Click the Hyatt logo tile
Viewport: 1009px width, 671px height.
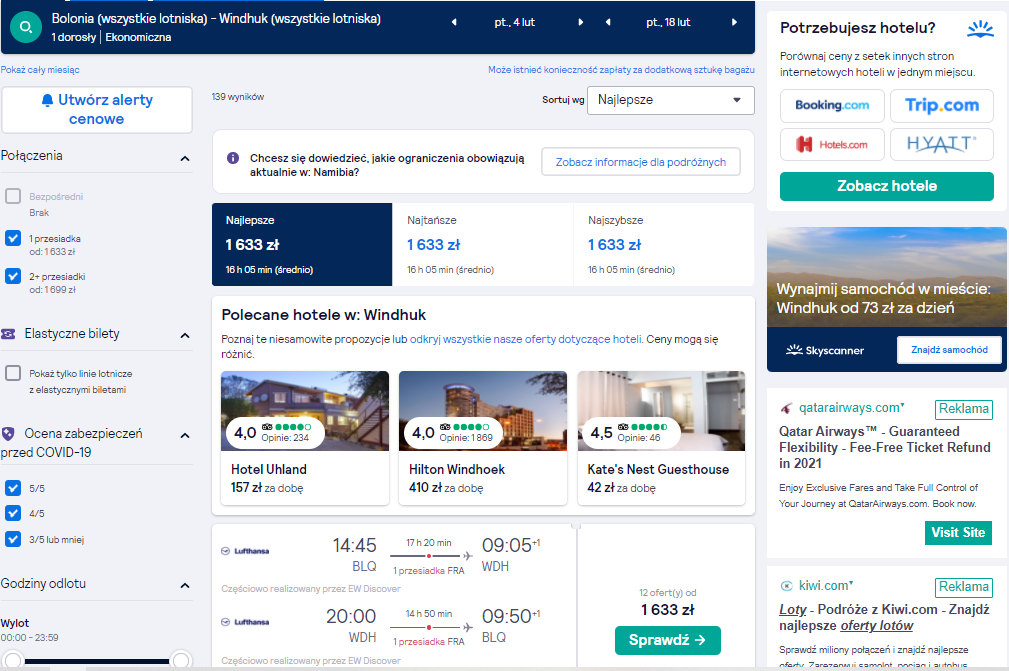click(941, 145)
